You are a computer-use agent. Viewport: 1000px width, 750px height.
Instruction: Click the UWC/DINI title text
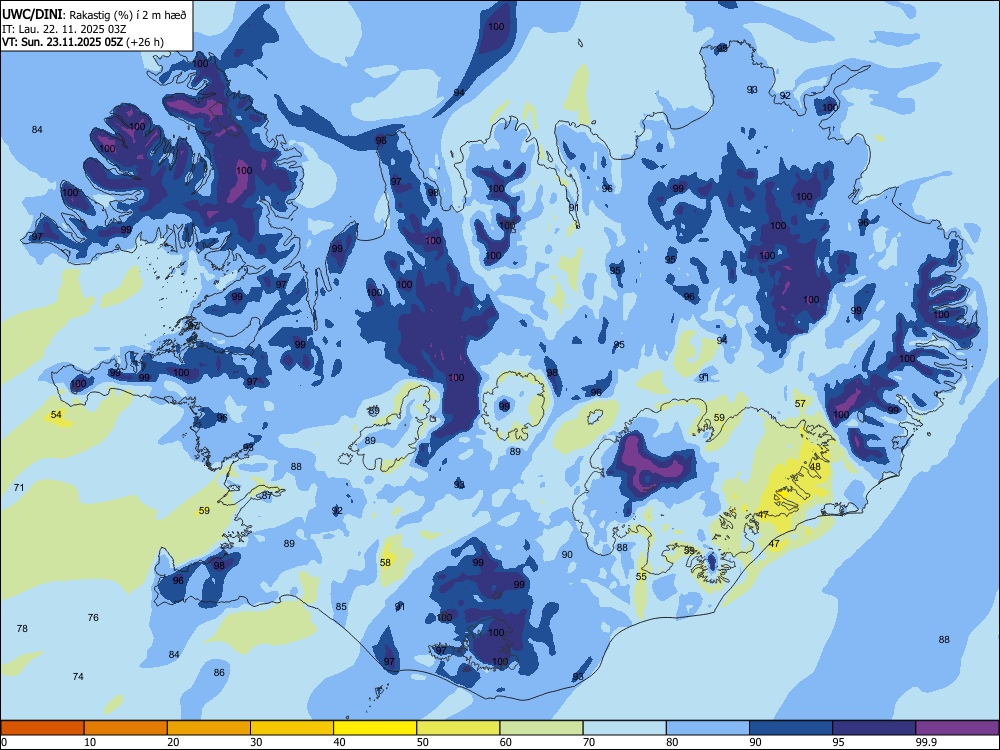pos(33,15)
